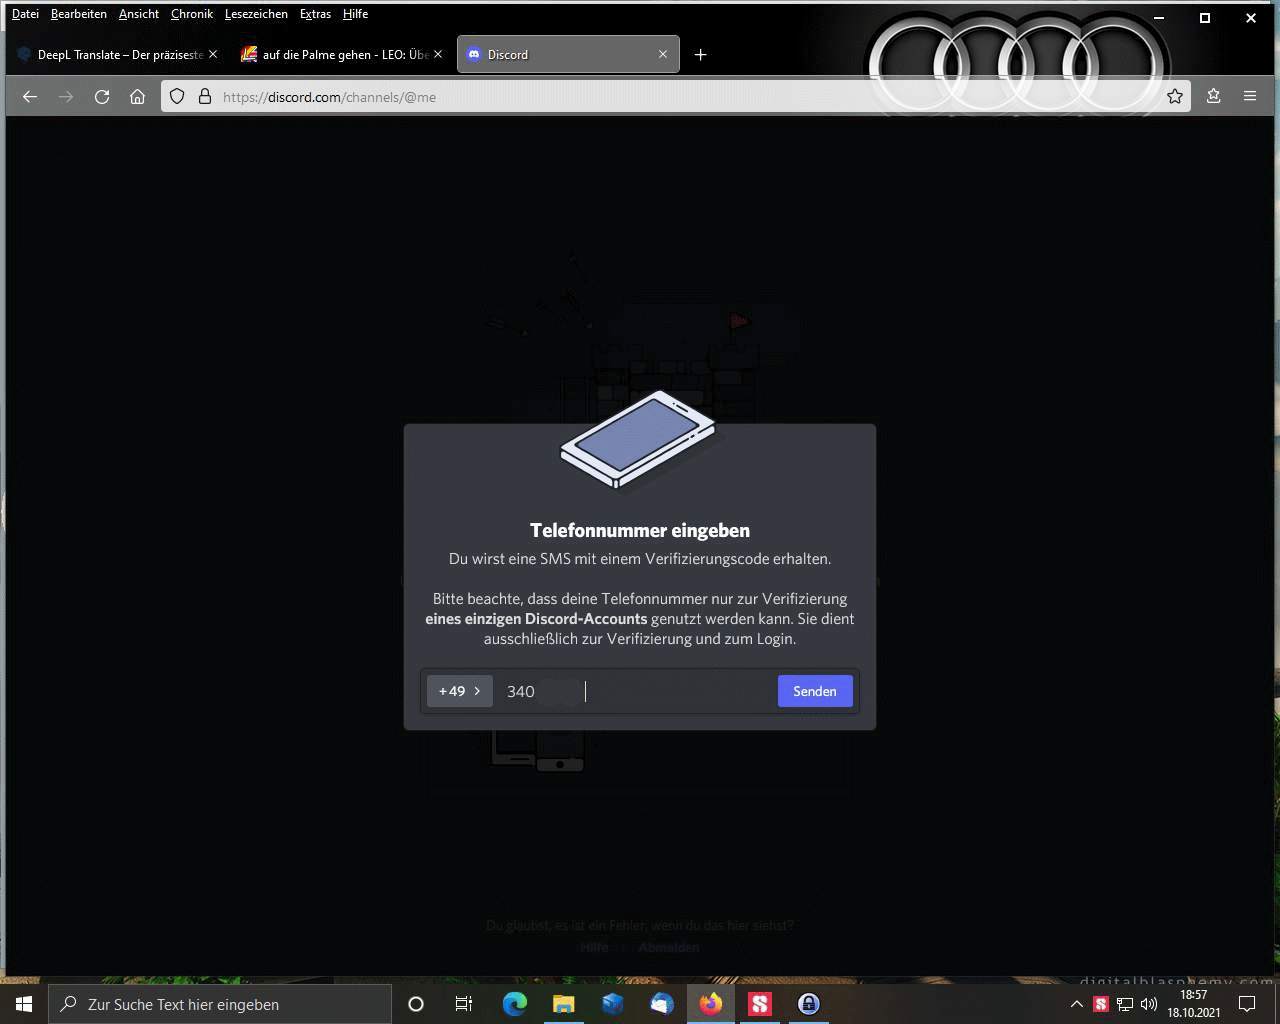Open the blue cube app on taskbar
The image size is (1280, 1024).
(612, 1004)
